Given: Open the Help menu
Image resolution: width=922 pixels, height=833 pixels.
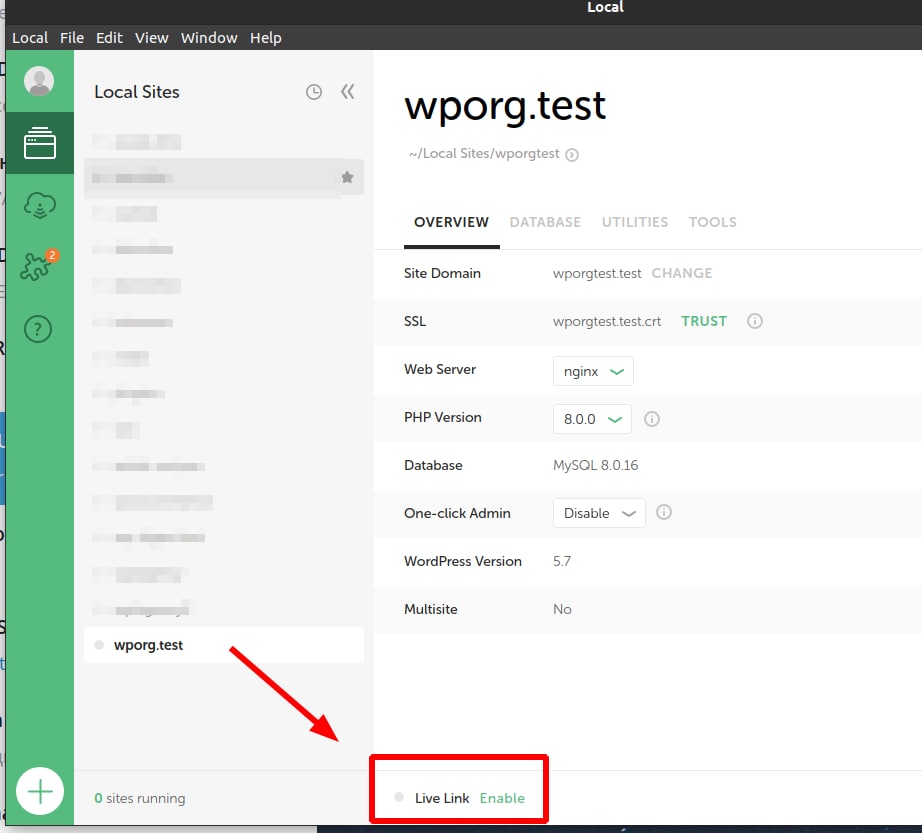Looking at the screenshot, I should [266, 38].
